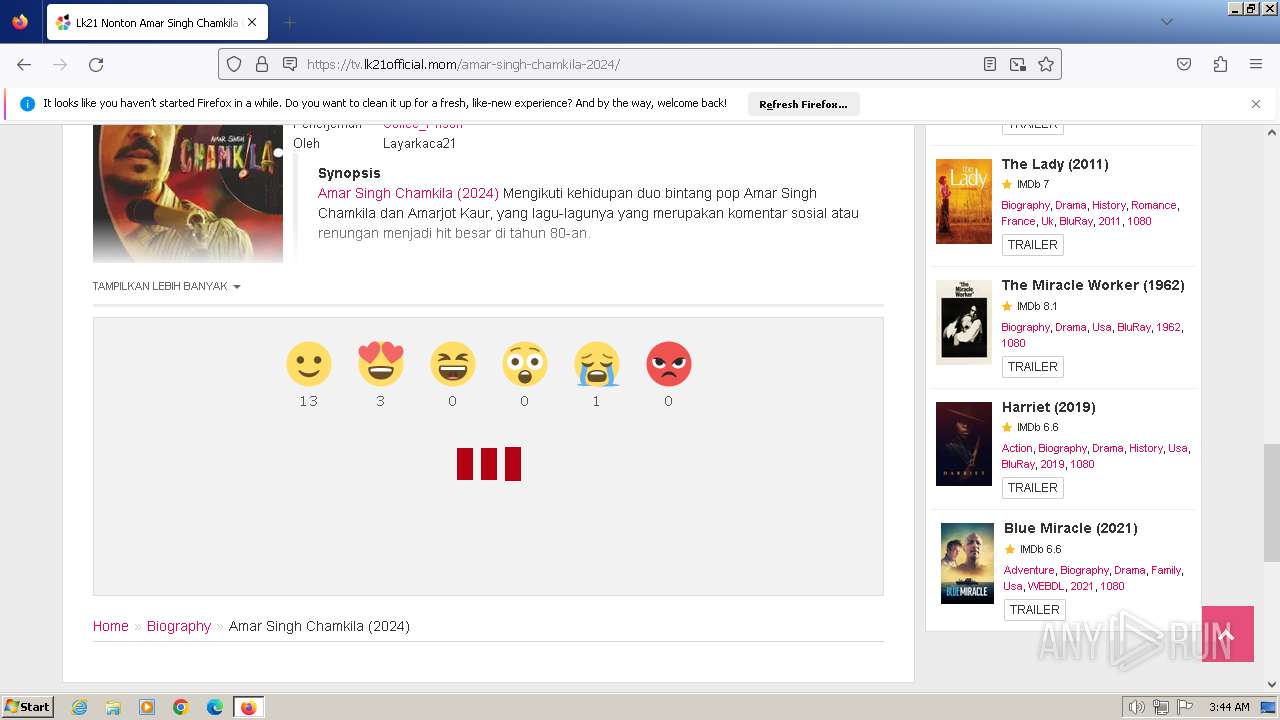This screenshot has height=720, width=1280.
Task: Dismiss the Firefox refresh notification bar
Action: [x=1256, y=104]
